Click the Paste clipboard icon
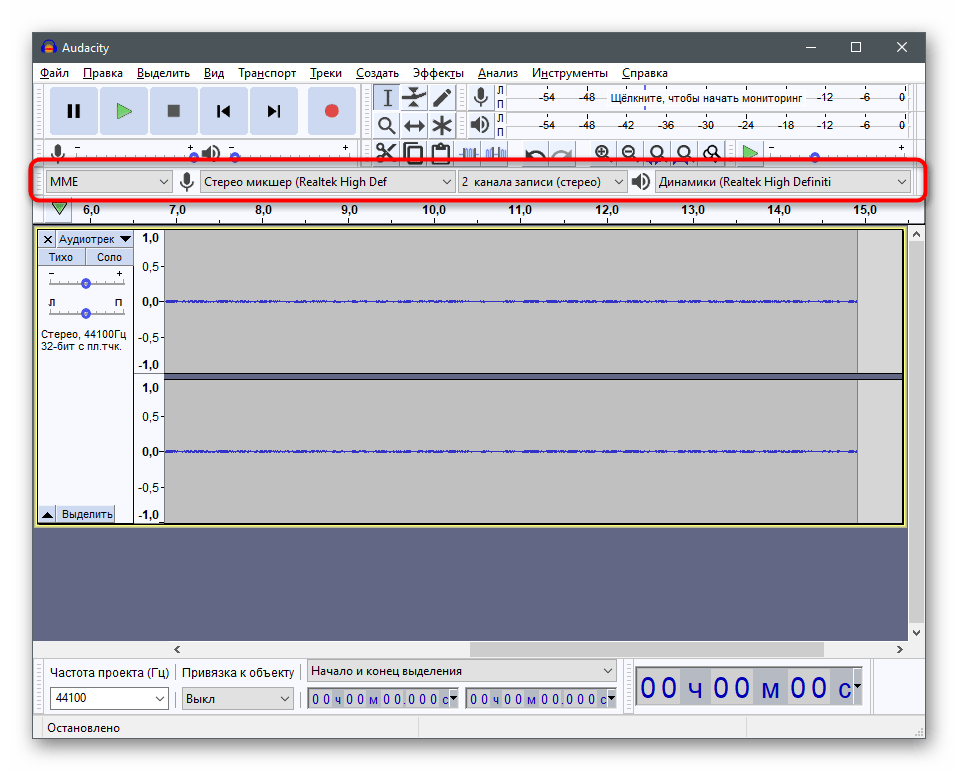Screen dimensions: 958x771 pyautogui.click(x=441, y=153)
